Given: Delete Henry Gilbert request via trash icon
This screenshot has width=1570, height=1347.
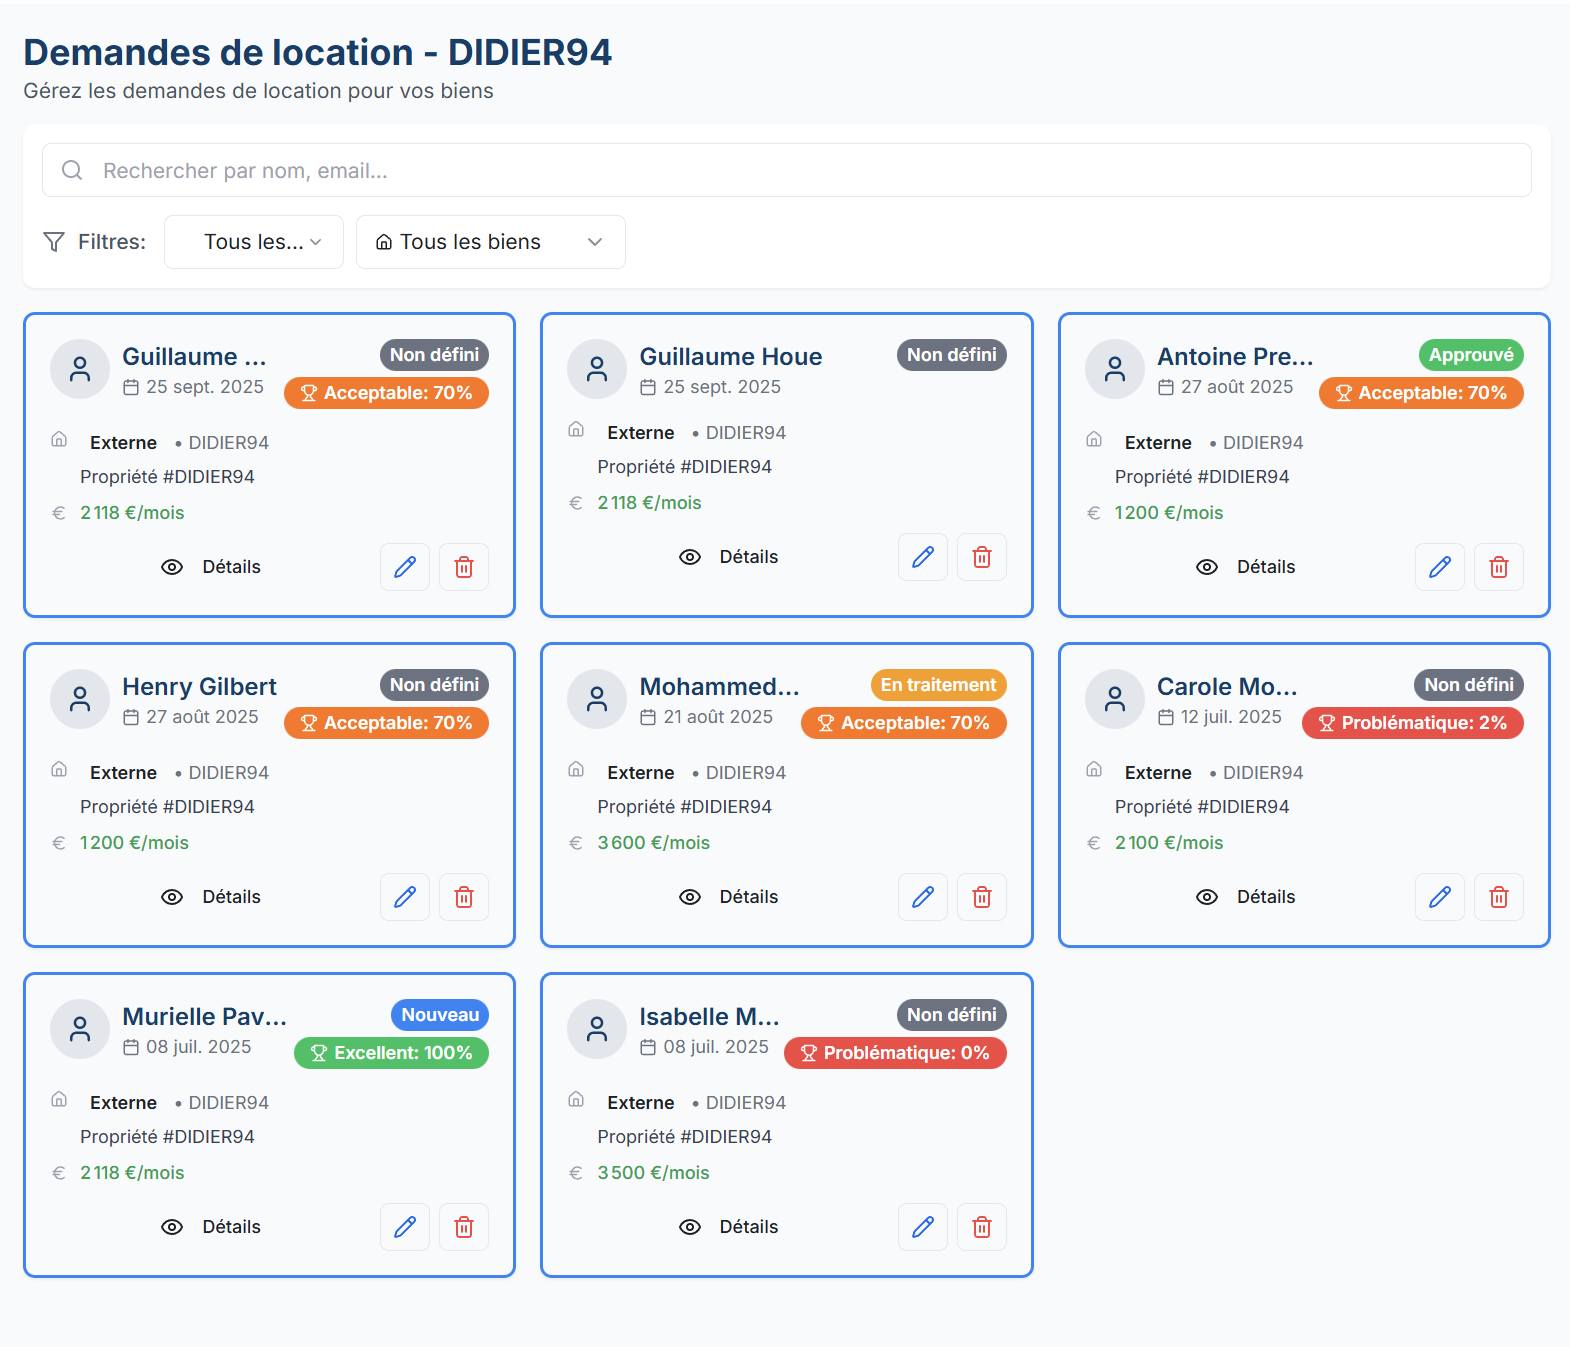Looking at the screenshot, I should pos(464,897).
